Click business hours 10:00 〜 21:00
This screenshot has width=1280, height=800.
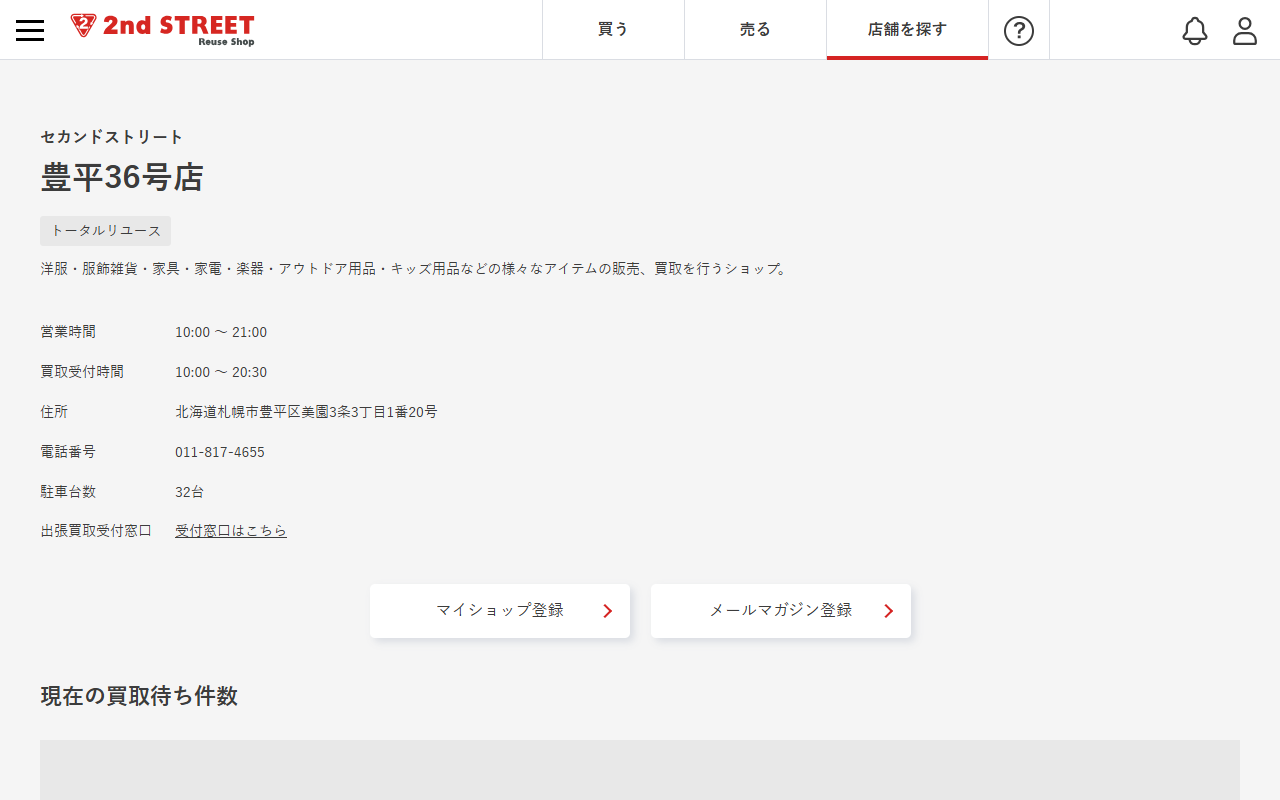coord(221,332)
